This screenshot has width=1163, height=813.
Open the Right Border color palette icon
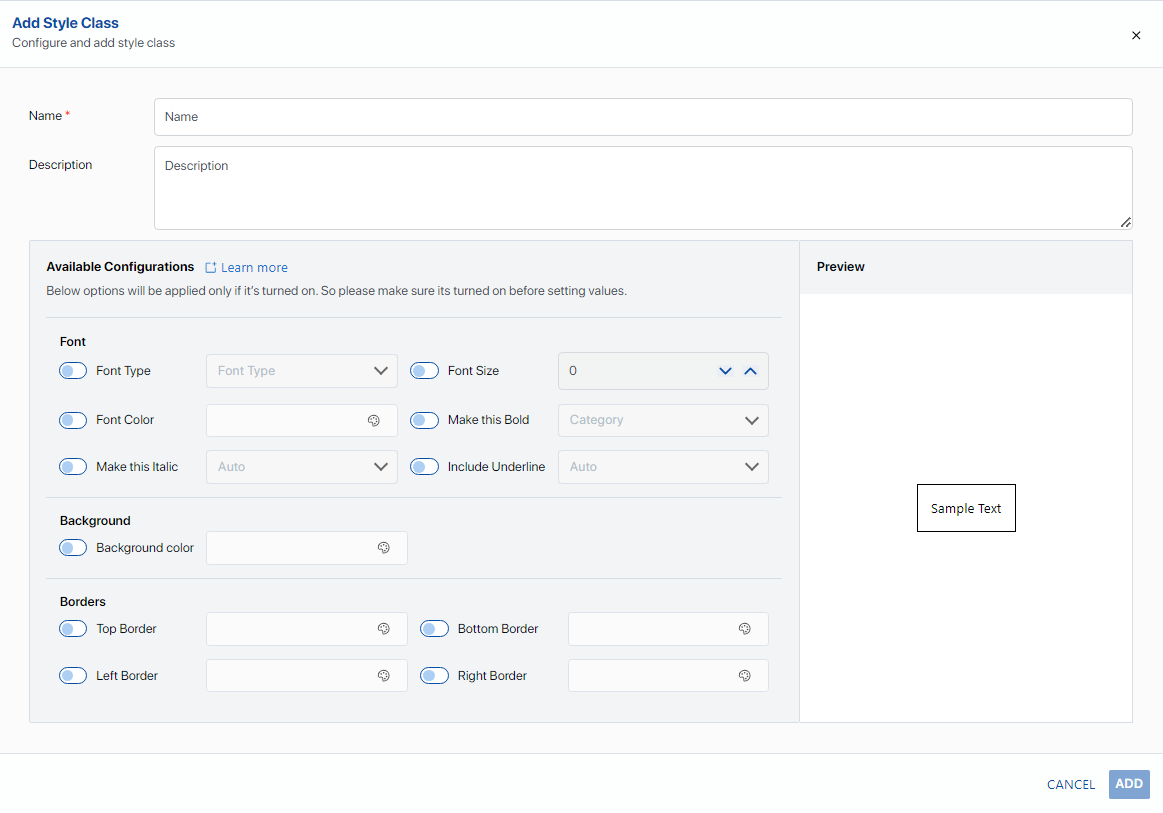[745, 676]
